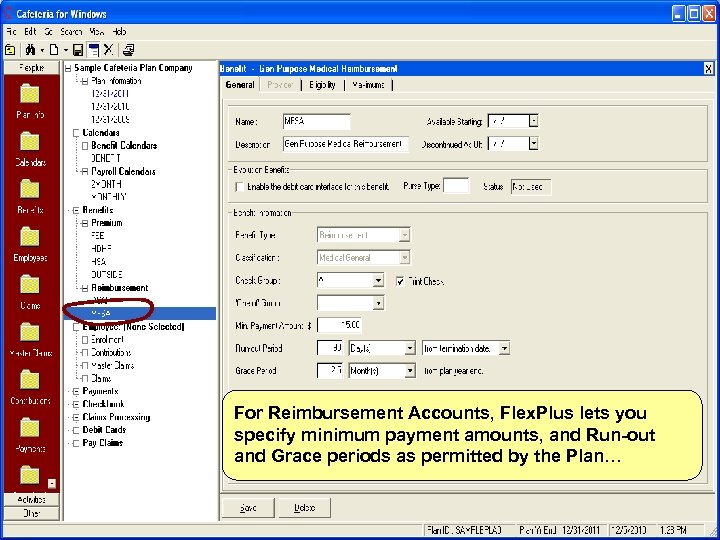Switch sidebar to the Other group

[x=31, y=513]
